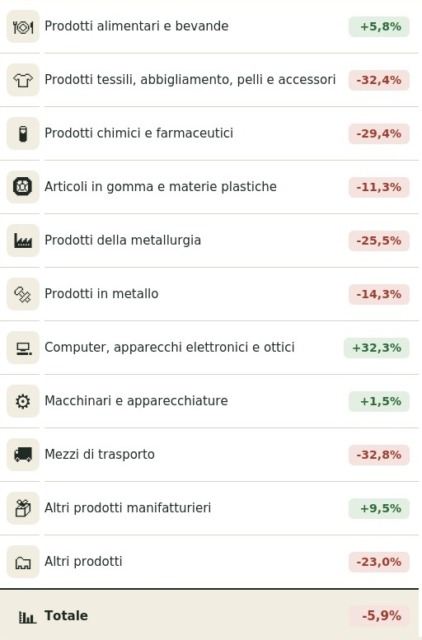Select the chemical products vial icon

[x=23, y=134]
